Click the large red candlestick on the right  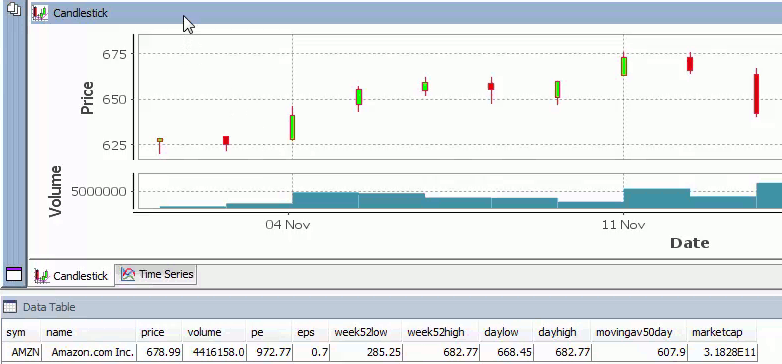756,94
